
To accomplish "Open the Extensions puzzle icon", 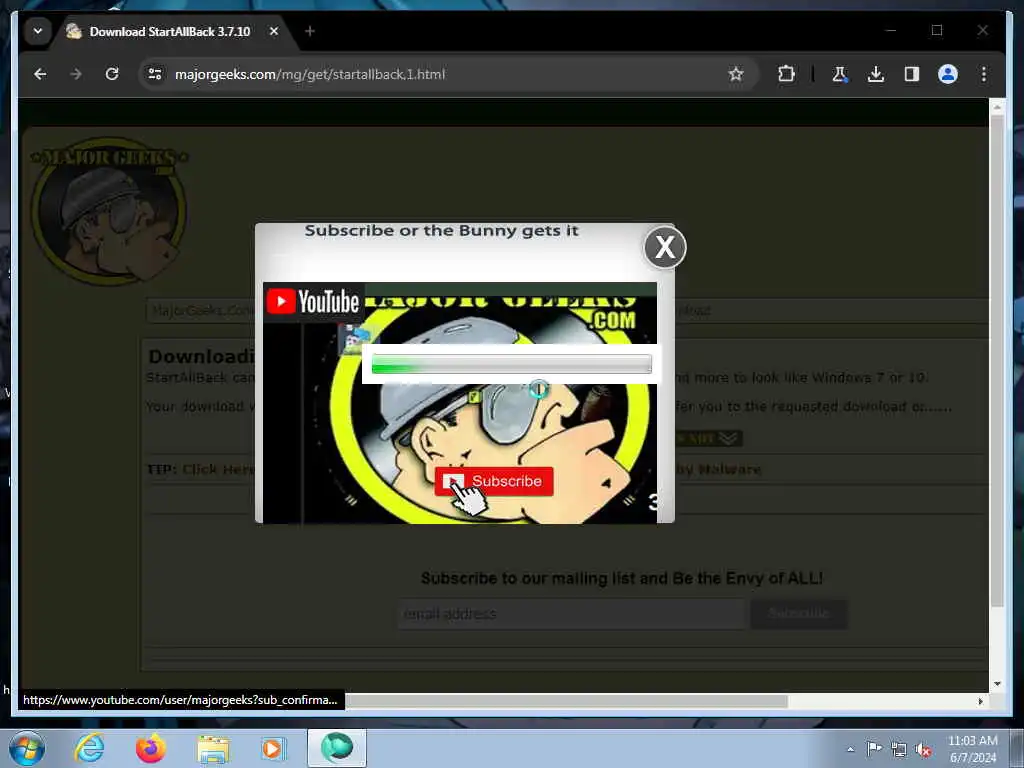I will 786,74.
